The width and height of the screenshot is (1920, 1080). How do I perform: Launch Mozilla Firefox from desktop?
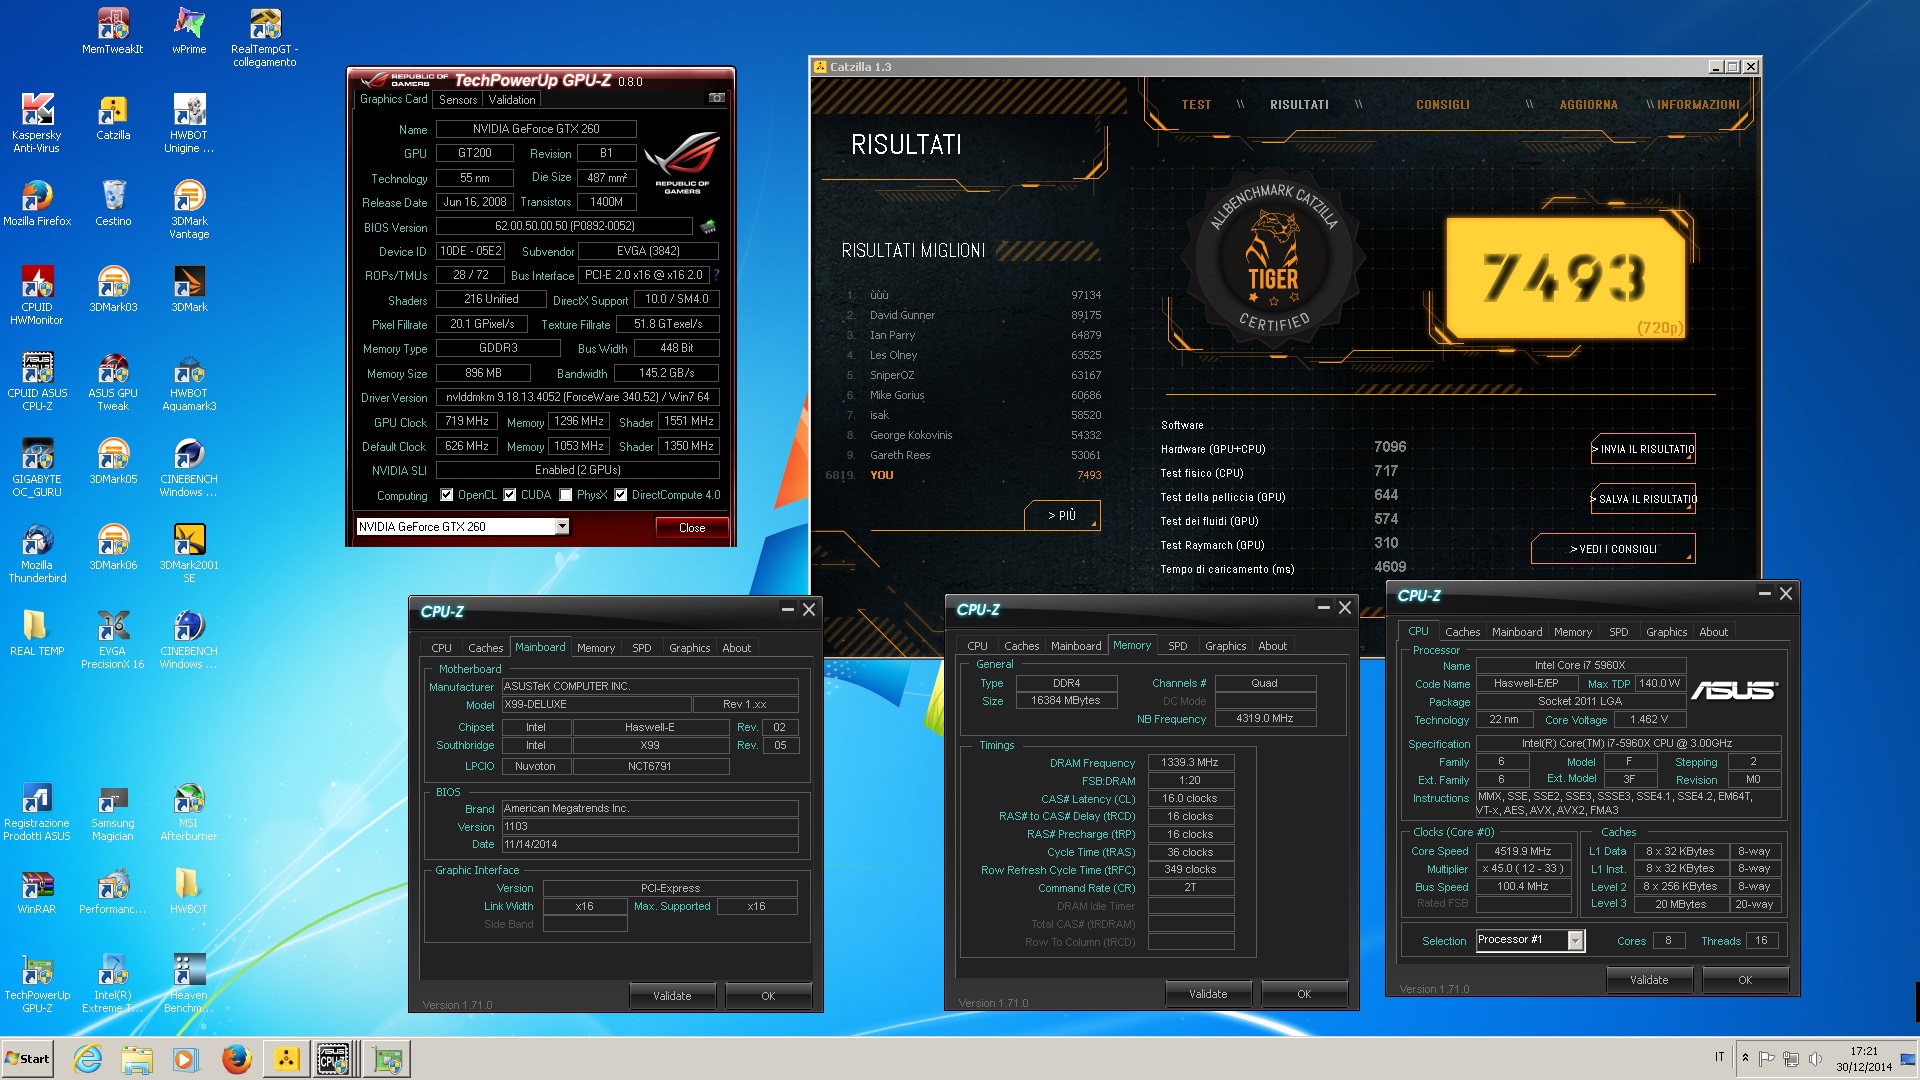[x=37, y=203]
